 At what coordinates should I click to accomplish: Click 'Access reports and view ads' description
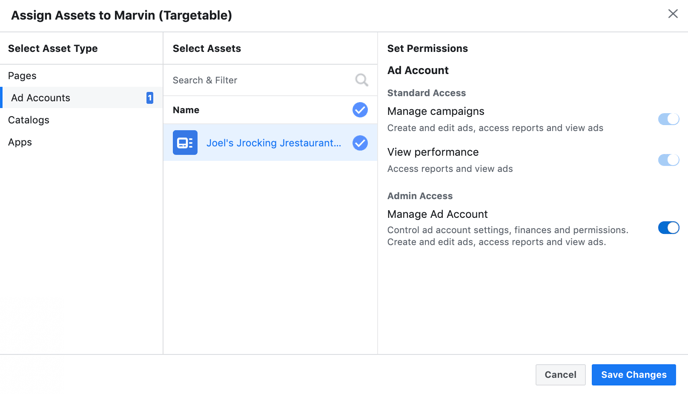click(x=450, y=168)
